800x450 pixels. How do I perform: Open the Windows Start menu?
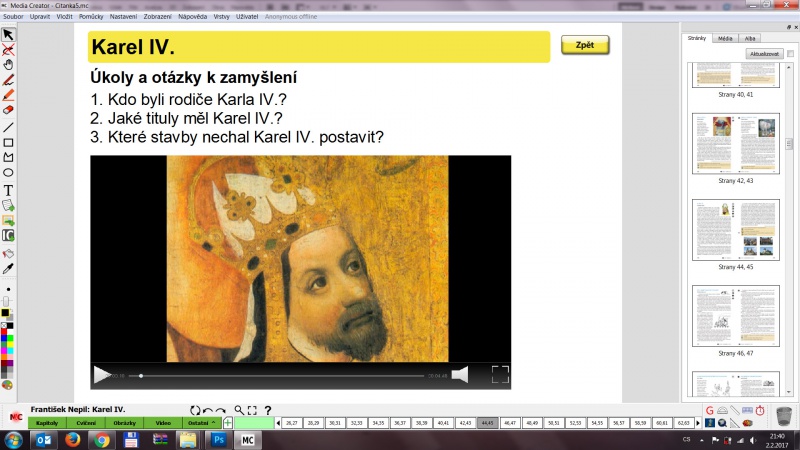tap(14, 440)
